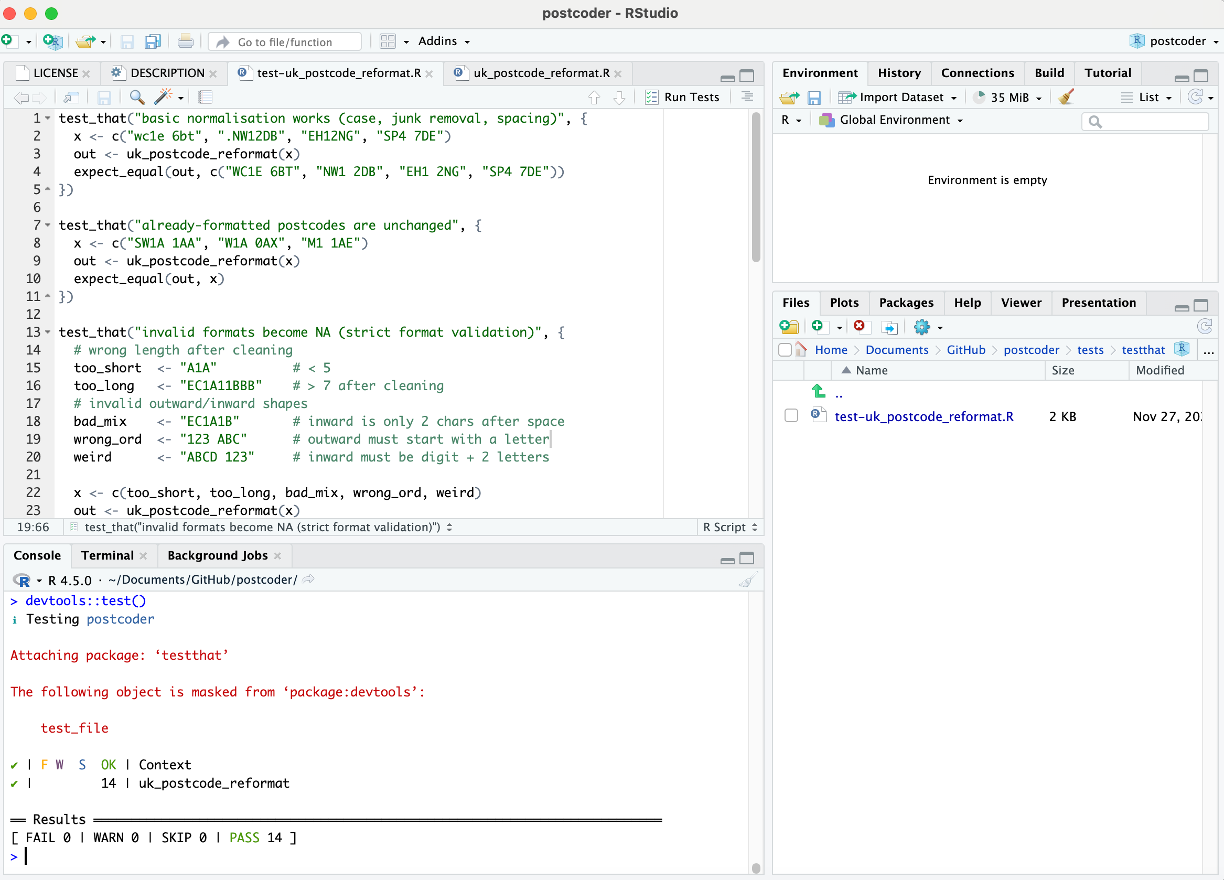Refresh the Files pane listing

(1204, 326)
